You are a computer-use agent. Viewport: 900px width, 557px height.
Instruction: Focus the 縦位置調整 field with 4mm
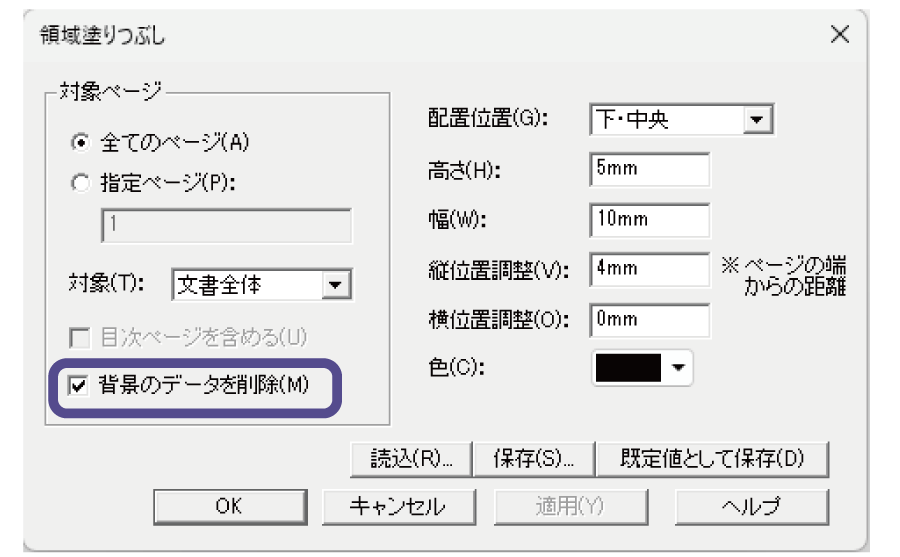pos(649,269)
